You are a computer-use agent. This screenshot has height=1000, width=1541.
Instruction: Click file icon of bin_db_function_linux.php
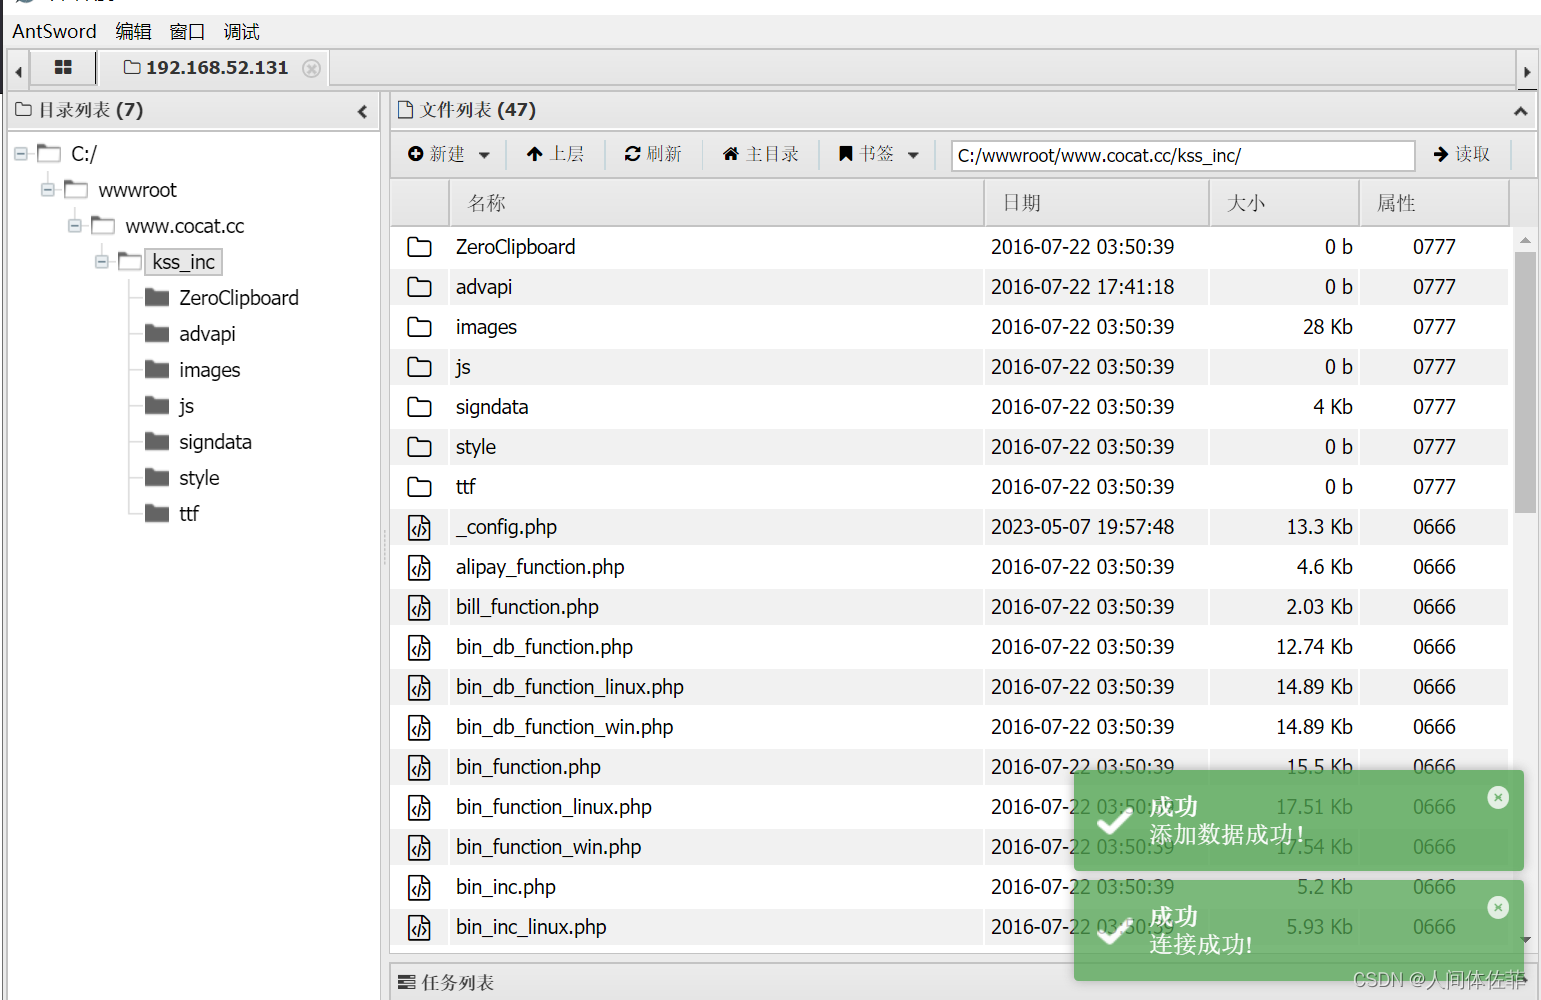[x=419, y=687]
